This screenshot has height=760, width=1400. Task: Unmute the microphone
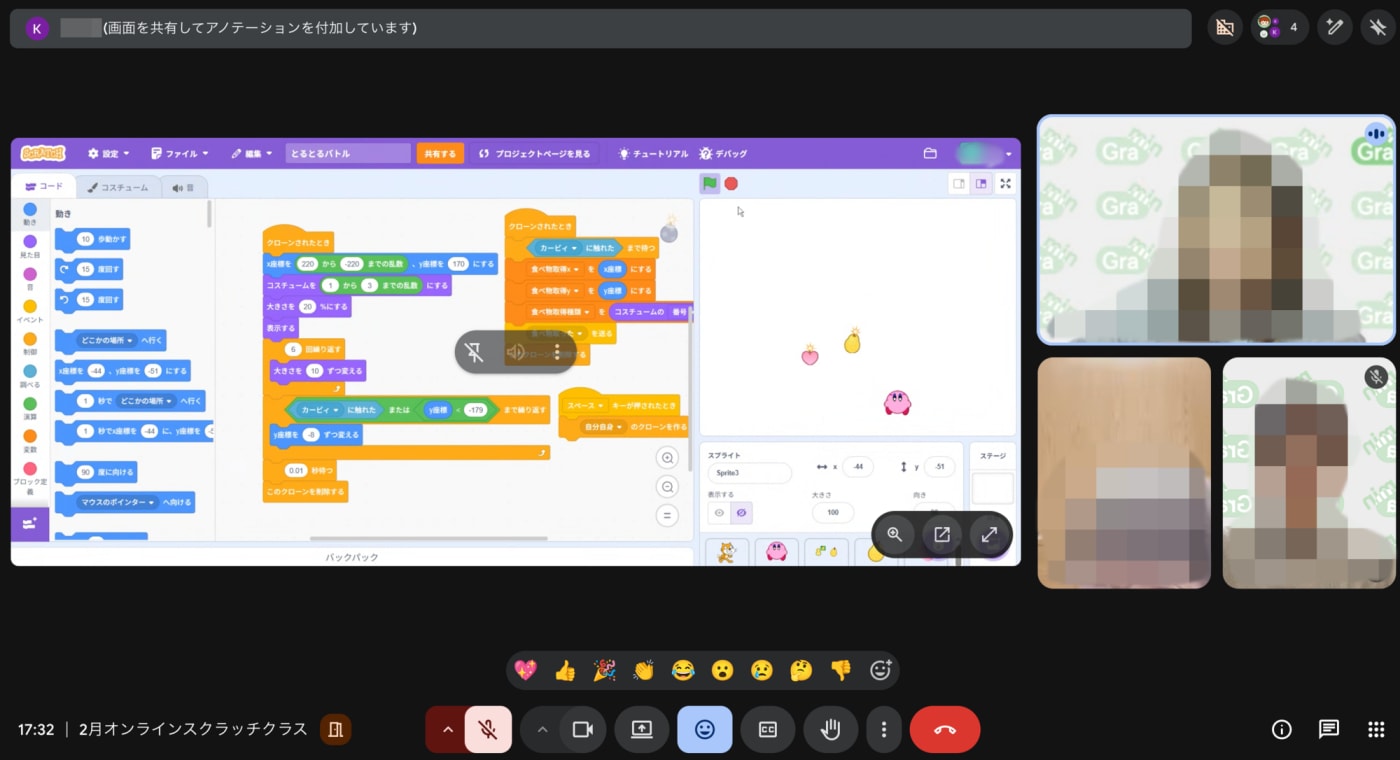click(x=488, y=729)
